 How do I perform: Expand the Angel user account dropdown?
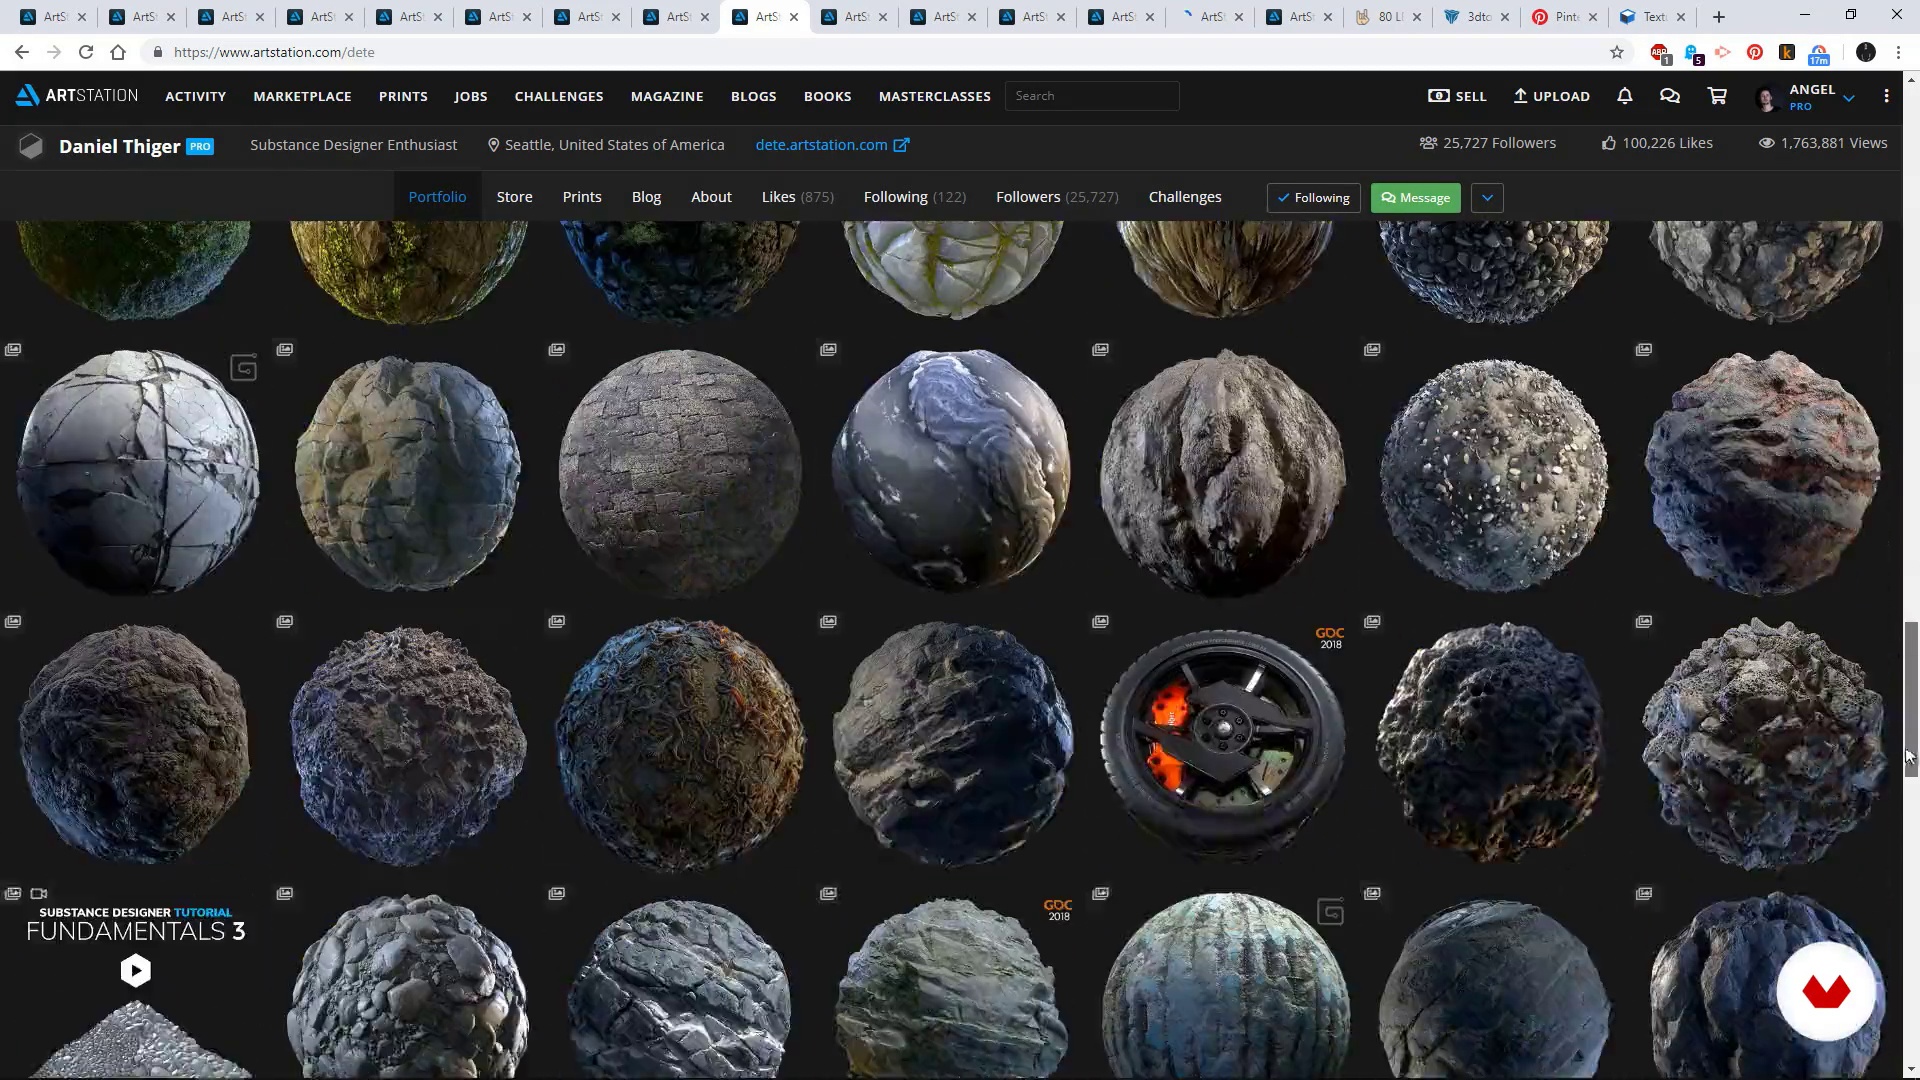coord(1849,97)
